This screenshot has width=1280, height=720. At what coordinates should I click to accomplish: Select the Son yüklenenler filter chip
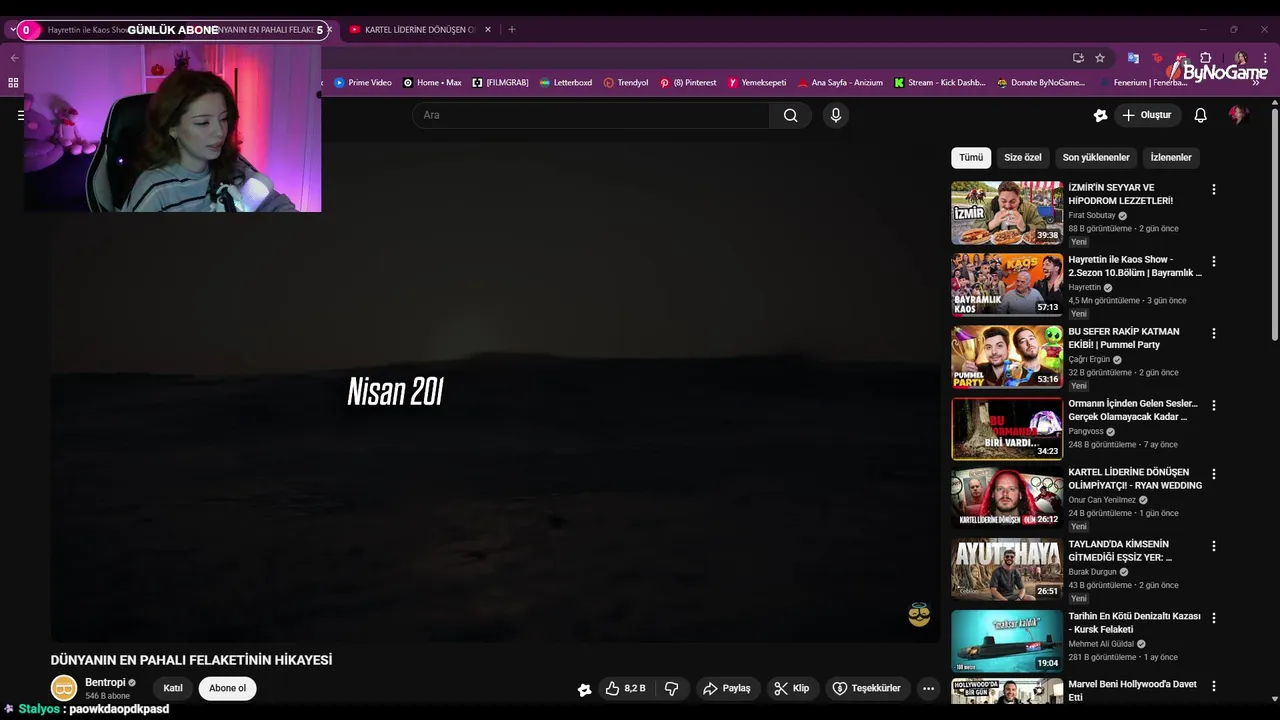(1096, 158)
